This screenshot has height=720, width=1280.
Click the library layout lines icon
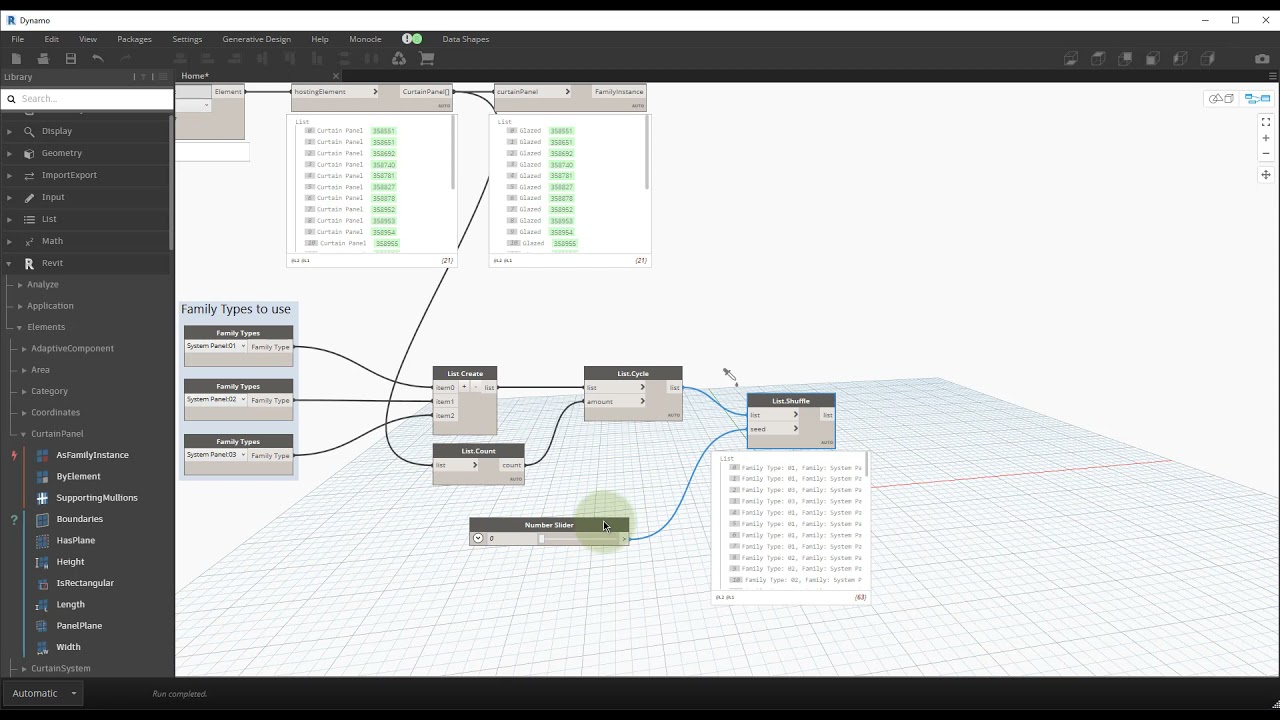click(163, 77)
